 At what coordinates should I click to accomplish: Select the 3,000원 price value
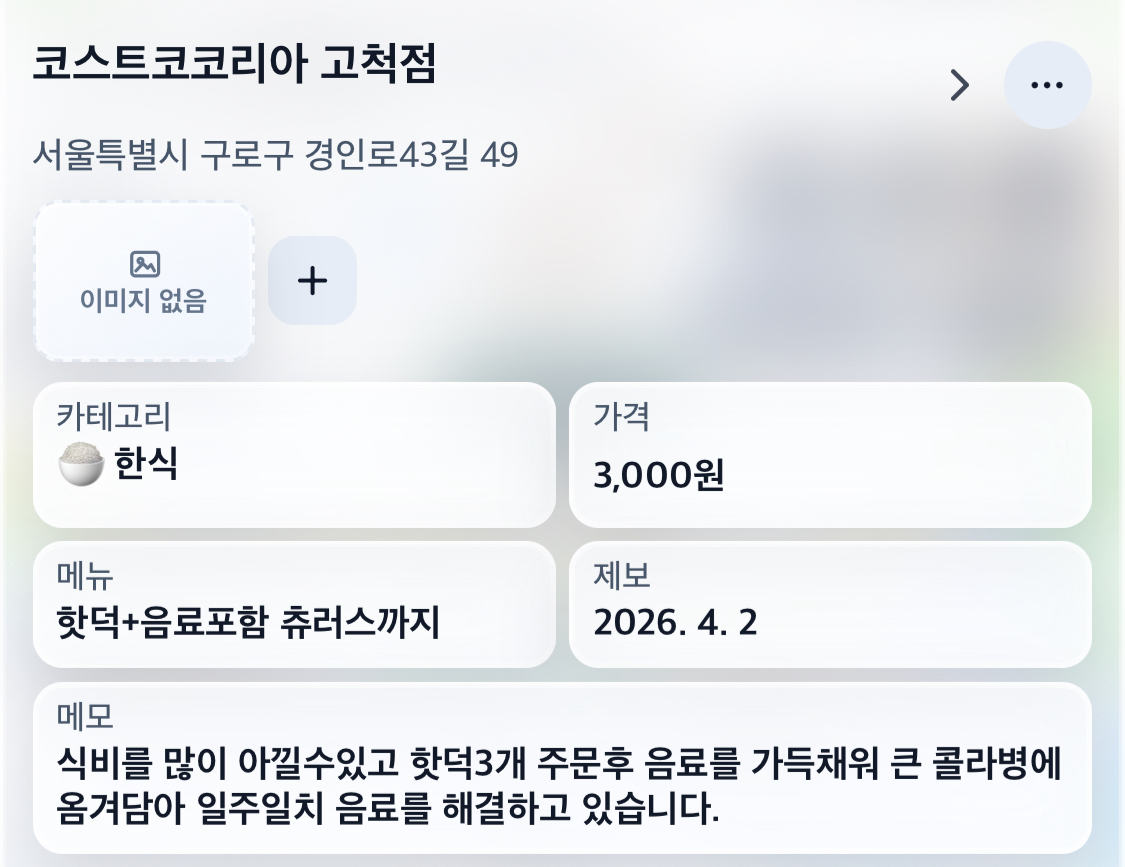657,476
